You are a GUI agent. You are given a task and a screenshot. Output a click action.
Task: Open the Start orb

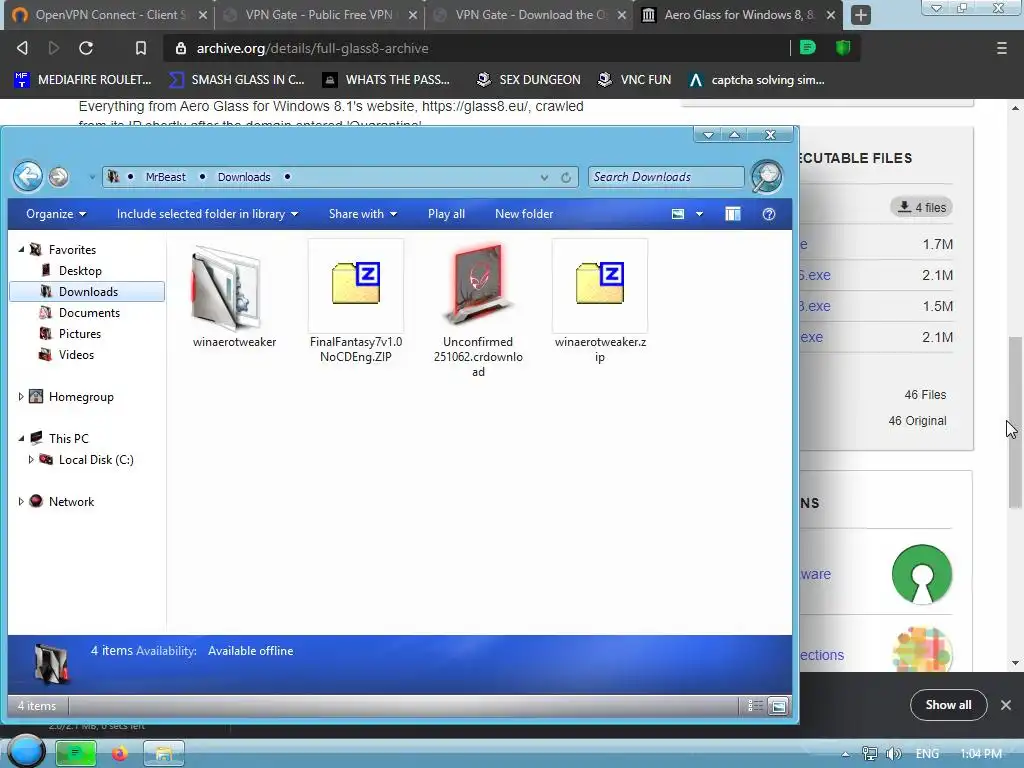tap(25, 751)
